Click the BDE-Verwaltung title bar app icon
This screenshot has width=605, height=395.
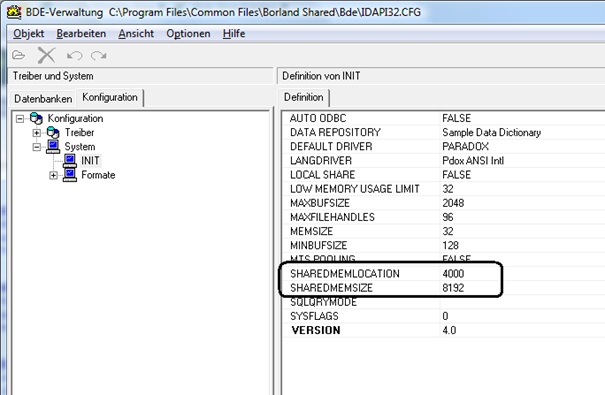pos(14,12)
